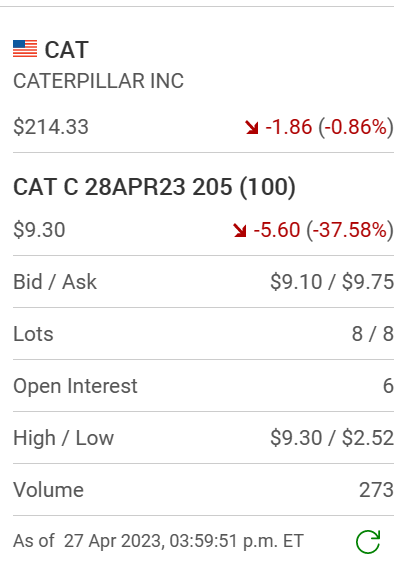
Task: Click the As of 27 Apr 2023 timestamp
Action: (158, 541)
